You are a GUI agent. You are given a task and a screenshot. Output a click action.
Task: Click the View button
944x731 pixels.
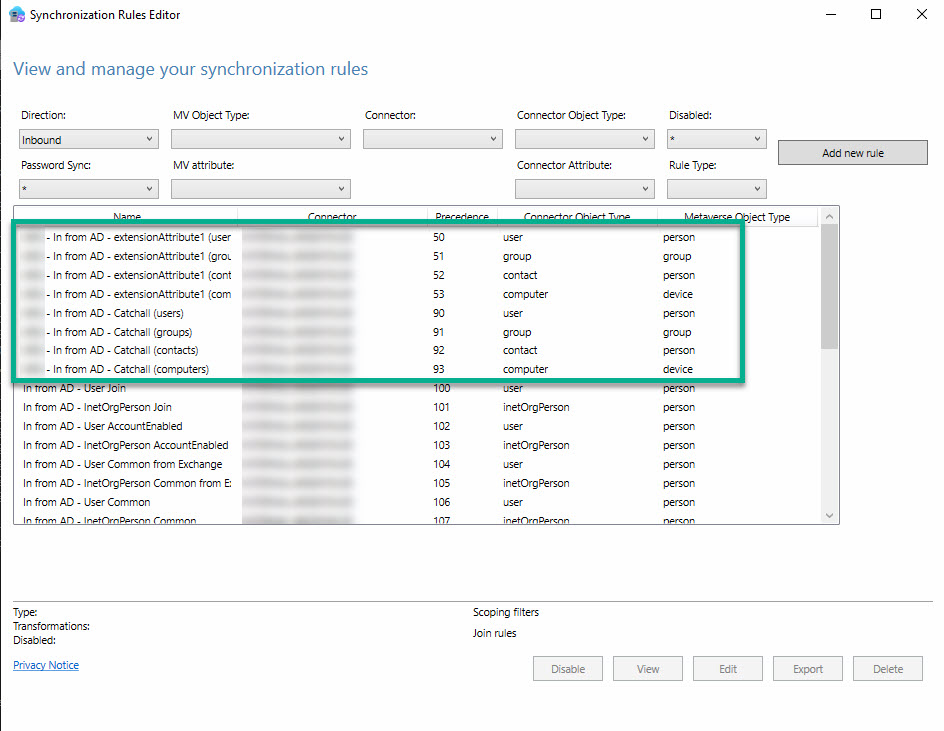coord(648,669)
